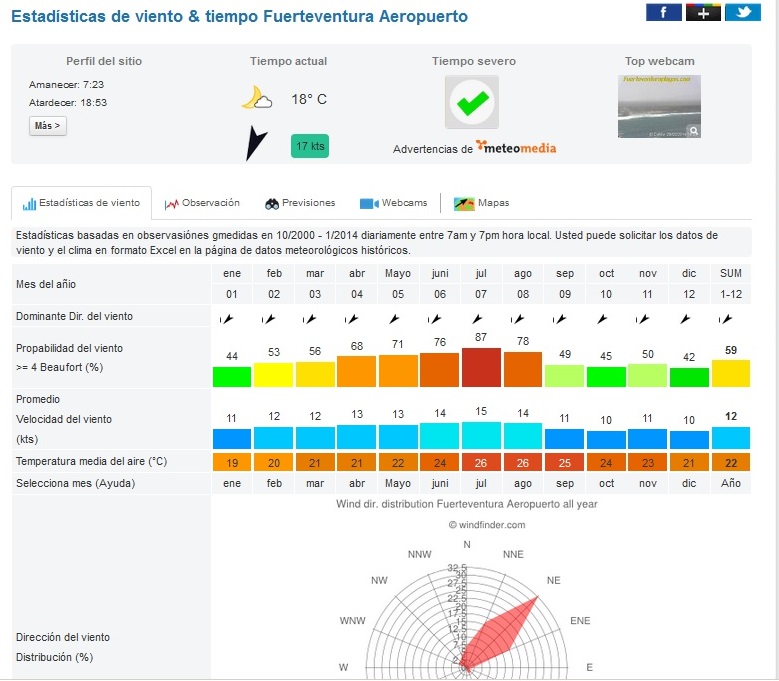Select month dic in Selecciona mes row

tap(689, 483)
